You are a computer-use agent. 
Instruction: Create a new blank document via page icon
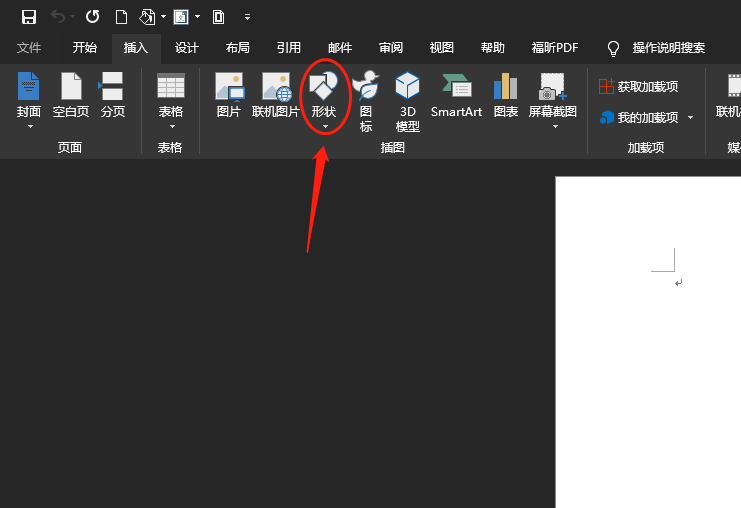pyautogui.click(x=121, y=17)
